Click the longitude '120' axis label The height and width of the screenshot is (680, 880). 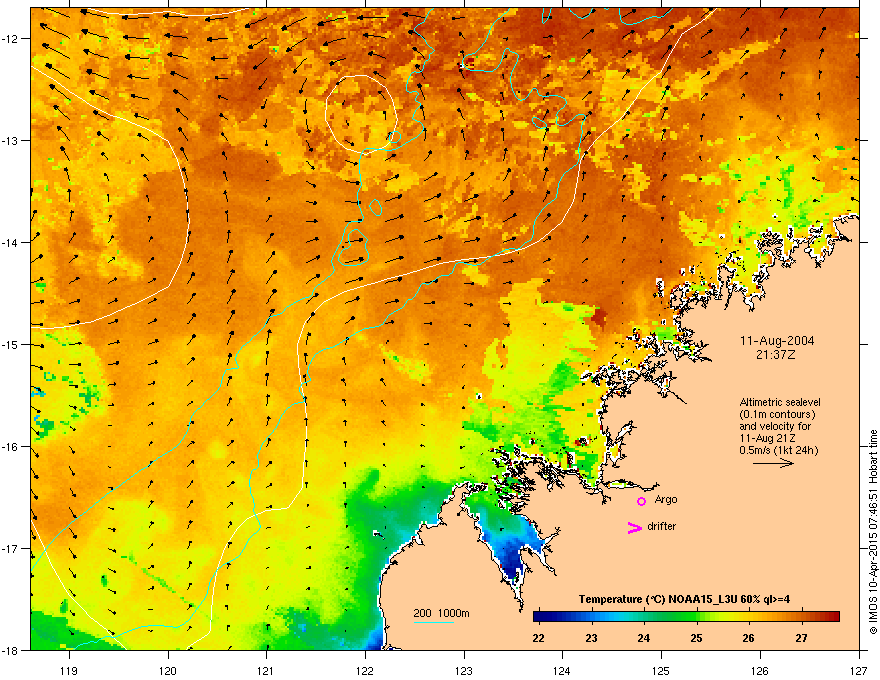pyautogui.click(x=168, y=670)
